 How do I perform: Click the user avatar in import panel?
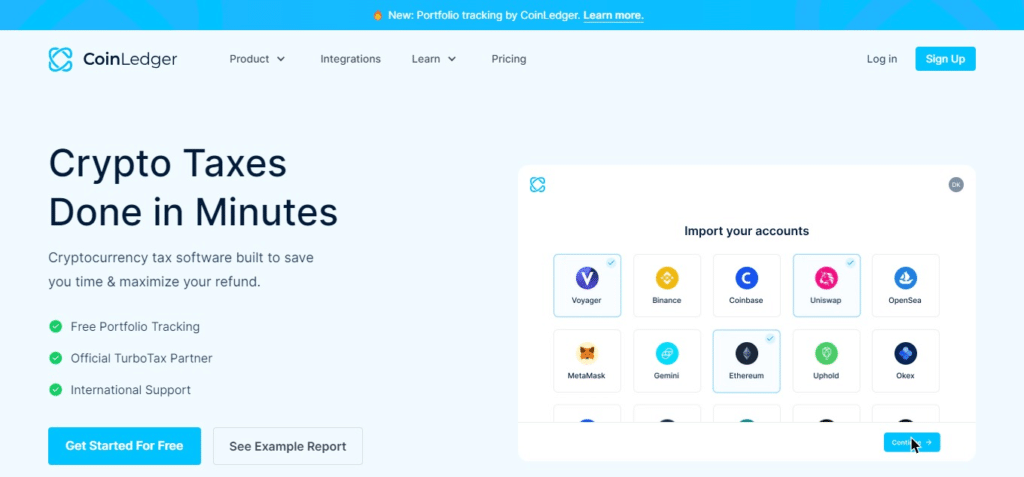click(956, 184)
